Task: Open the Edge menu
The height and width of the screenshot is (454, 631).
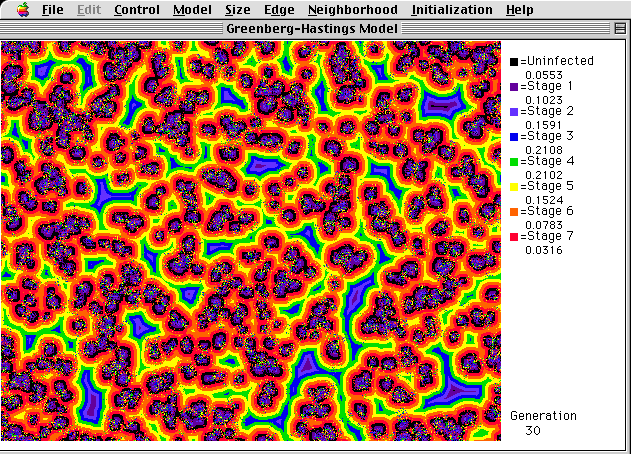Action: click(x=279, y=10)
